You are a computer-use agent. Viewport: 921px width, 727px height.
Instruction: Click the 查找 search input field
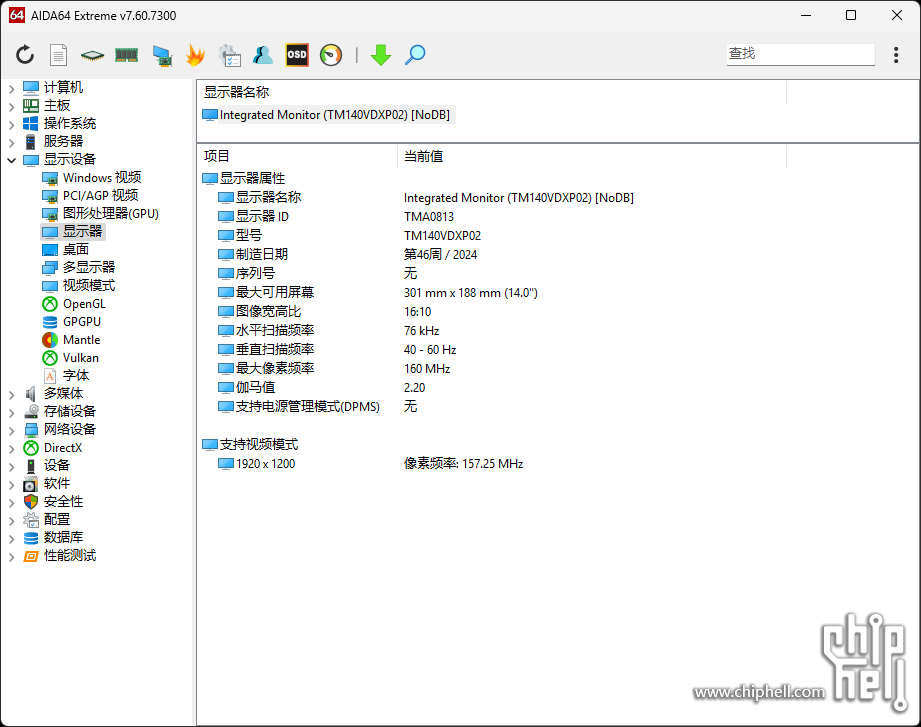click(x=800, y=54)
